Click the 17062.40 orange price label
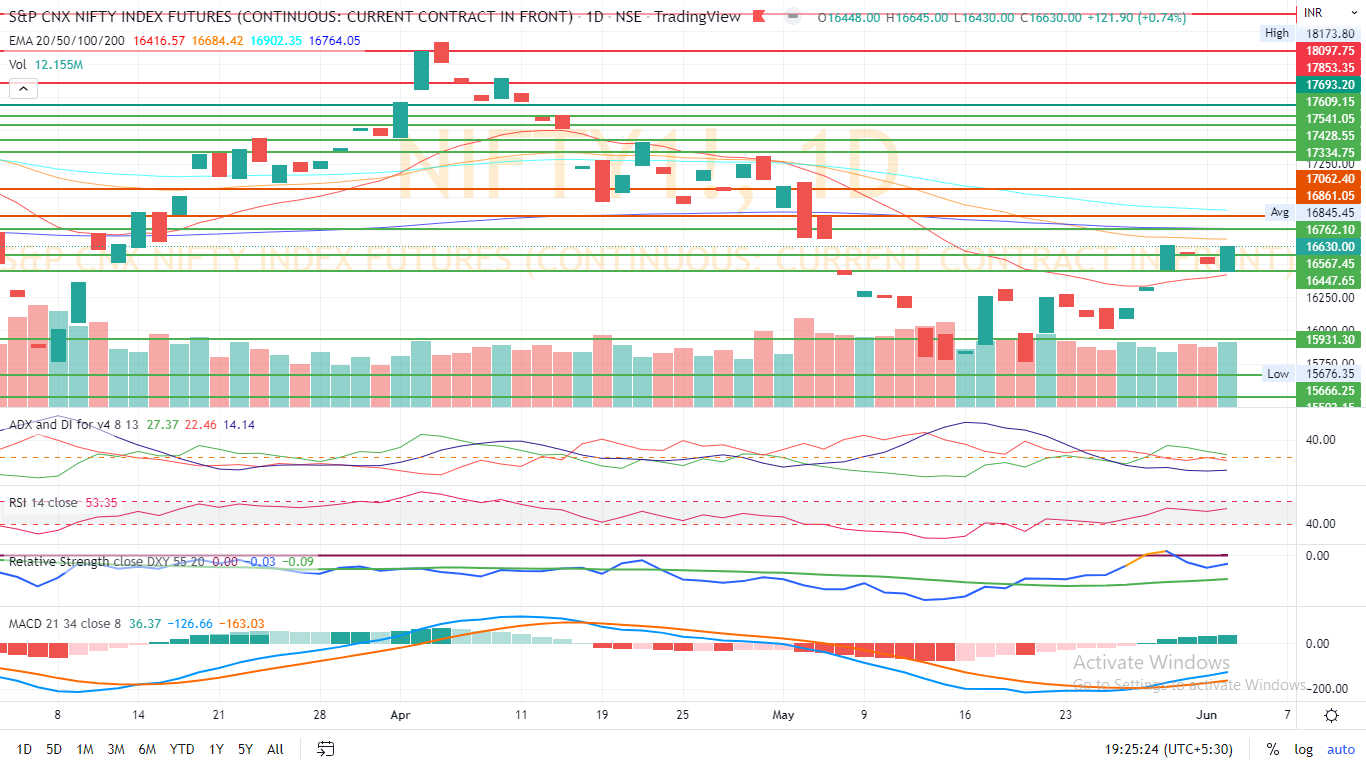The image size is (1366, 768). click(1329, 178)
